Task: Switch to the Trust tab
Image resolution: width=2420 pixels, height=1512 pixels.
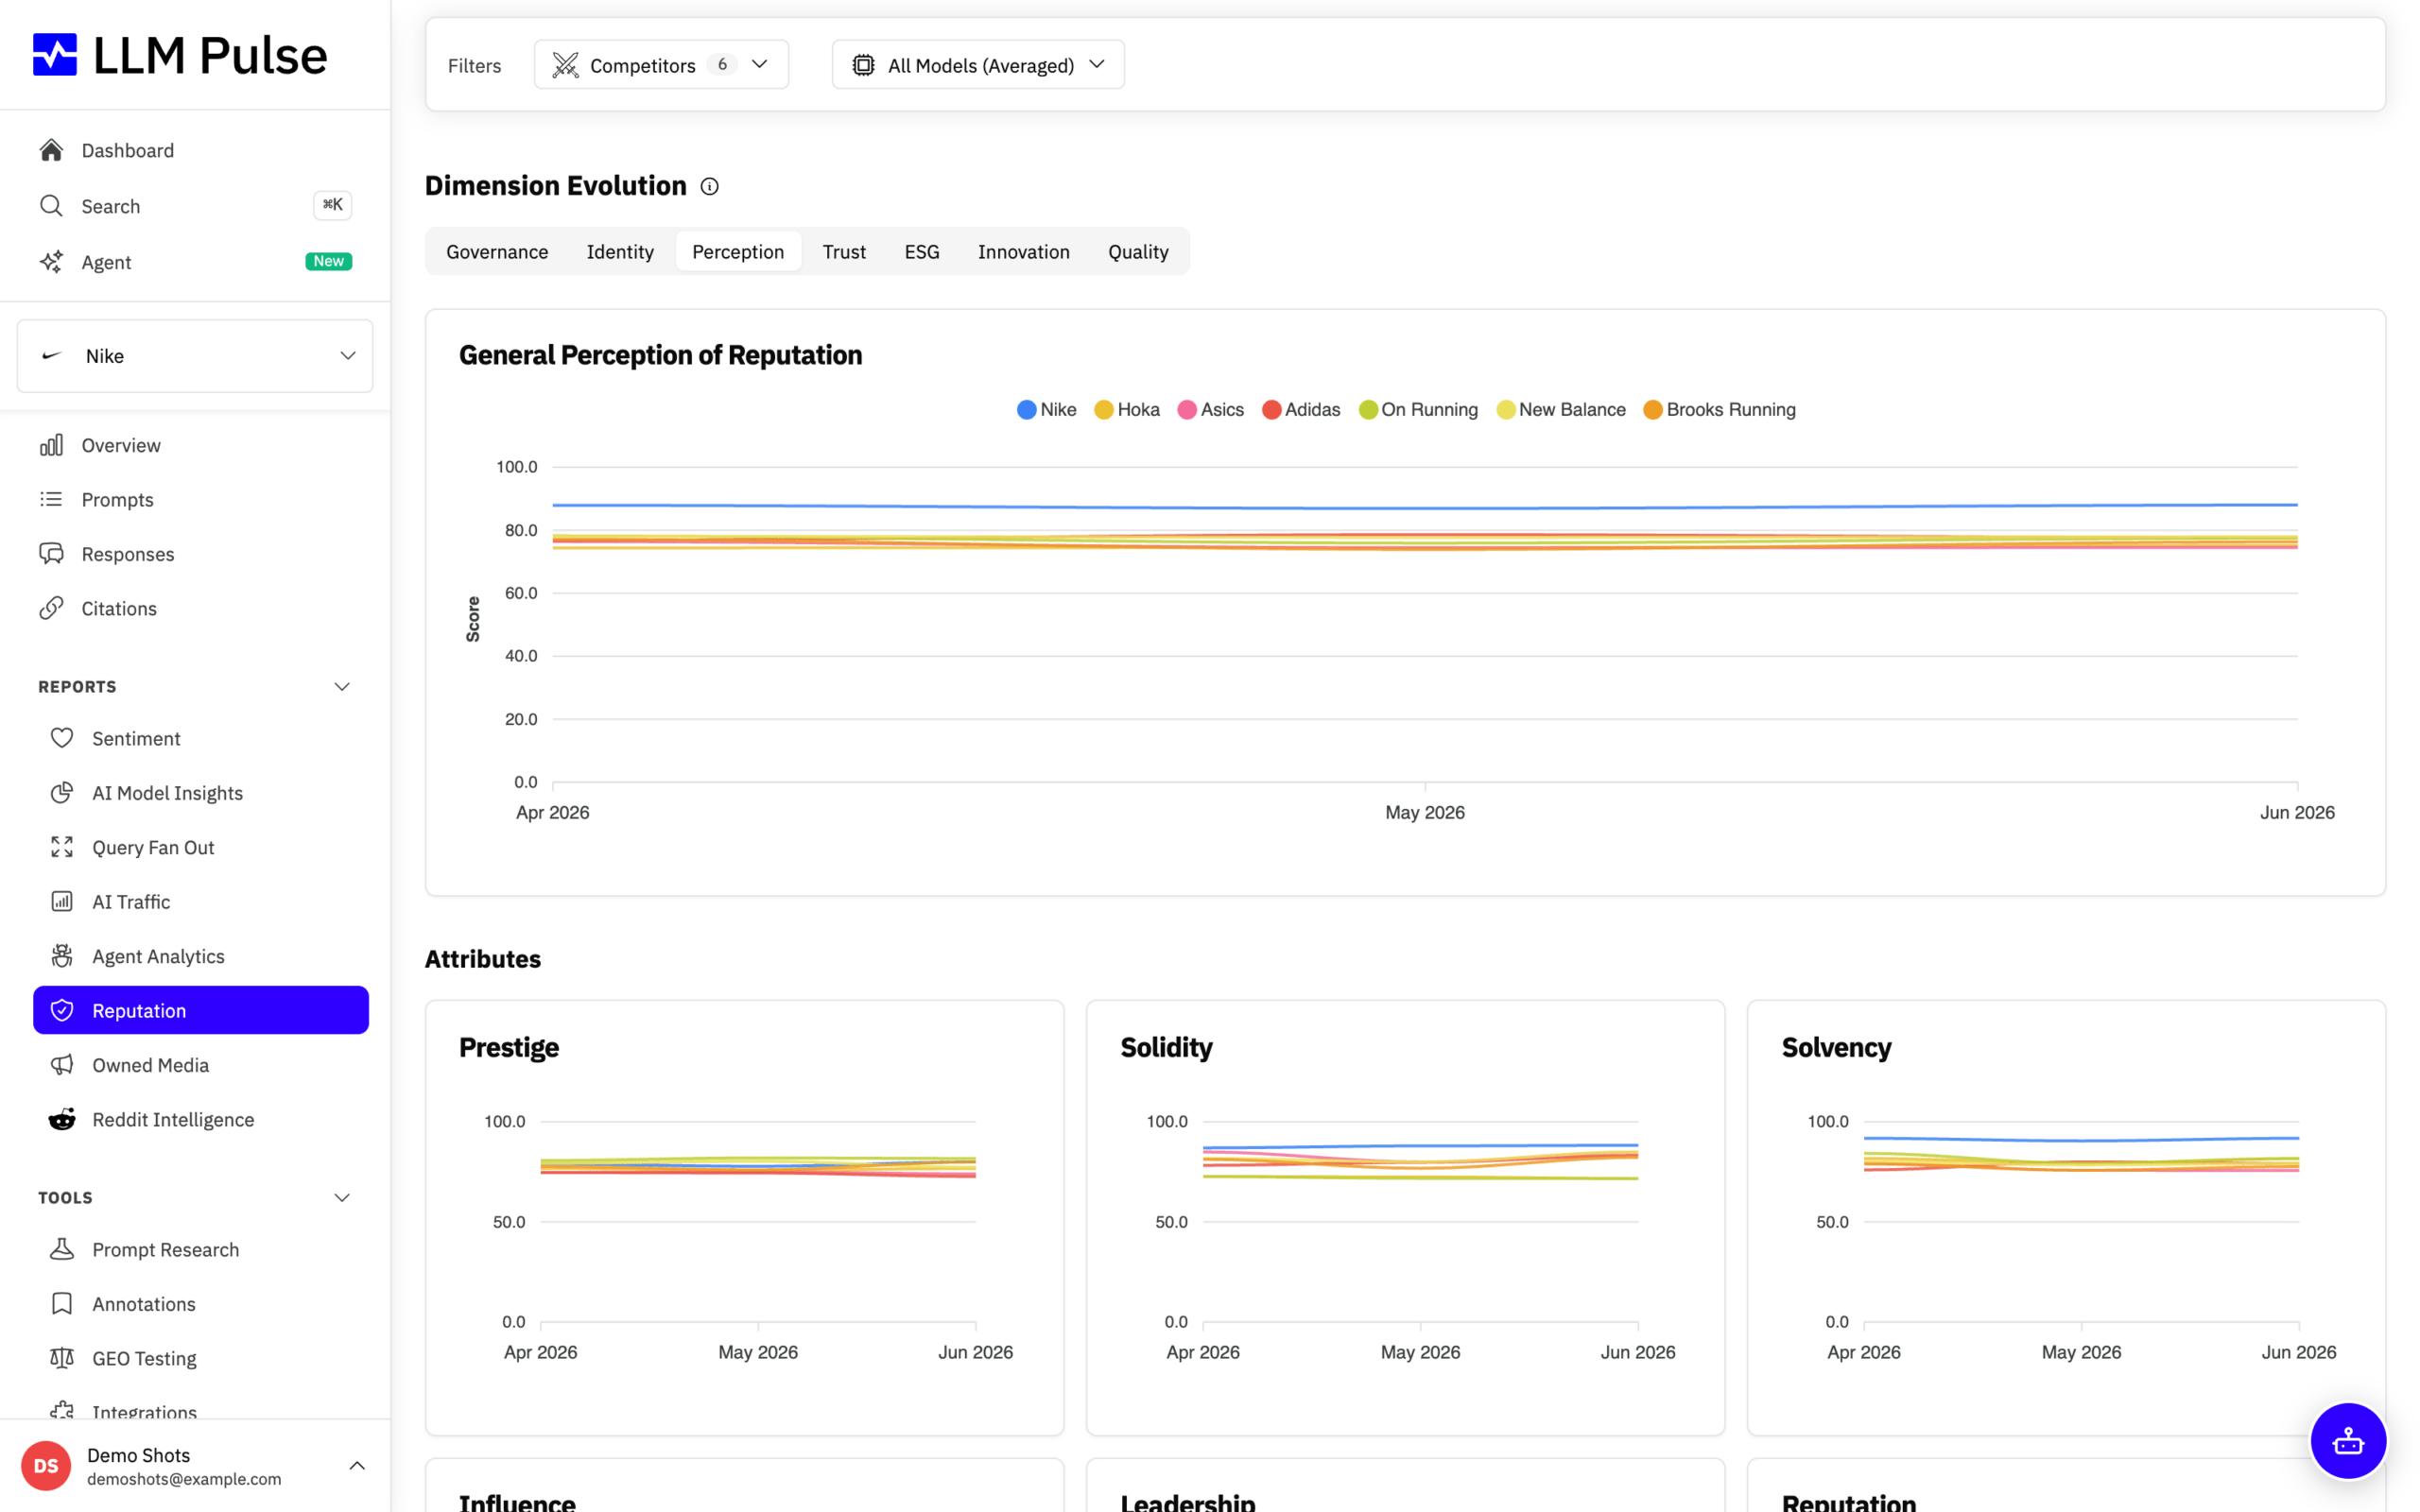Action: click(x=844, y=252)
